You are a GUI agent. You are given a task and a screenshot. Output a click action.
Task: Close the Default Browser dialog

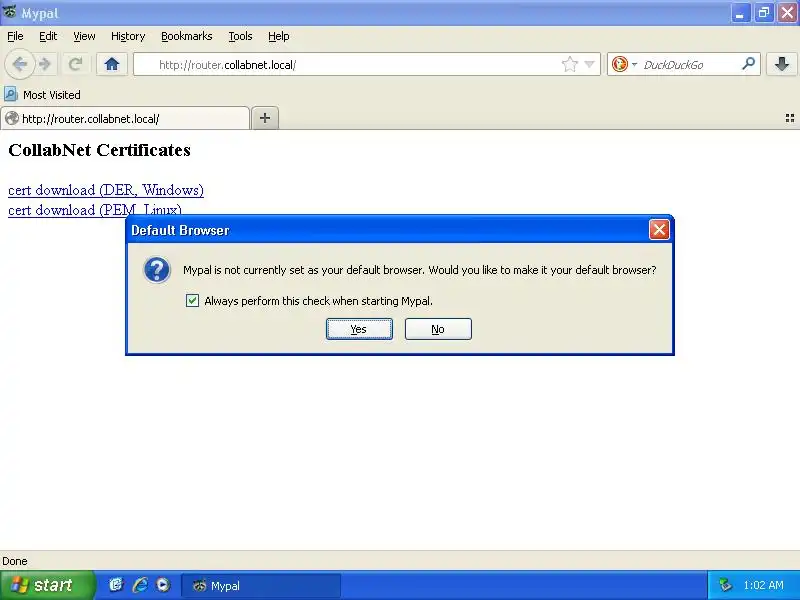click(659, 230)
